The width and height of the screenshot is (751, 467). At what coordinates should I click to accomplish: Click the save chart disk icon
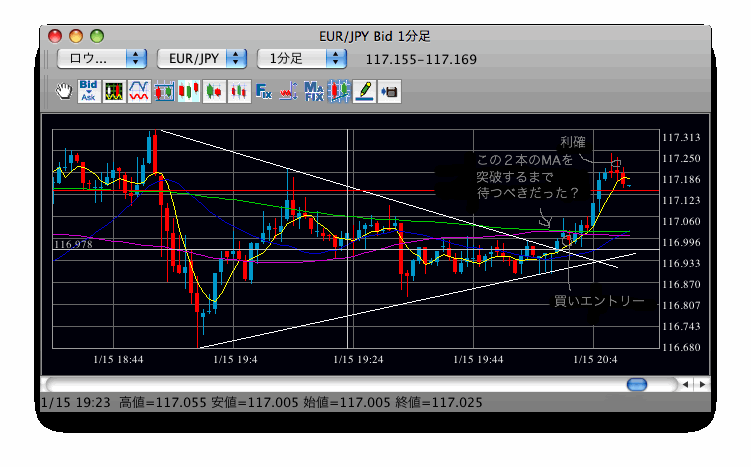tap(389, 91)
